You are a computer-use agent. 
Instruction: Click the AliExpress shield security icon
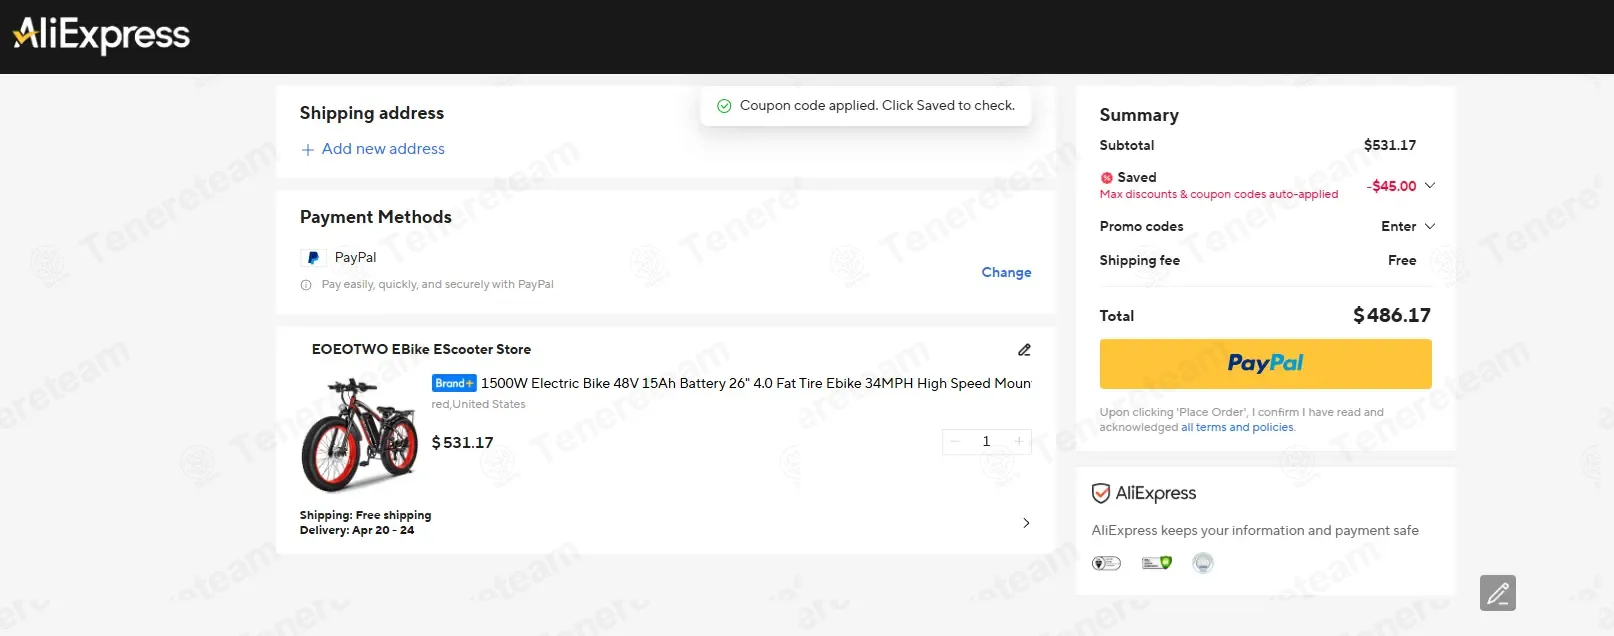pos(1101,493)
